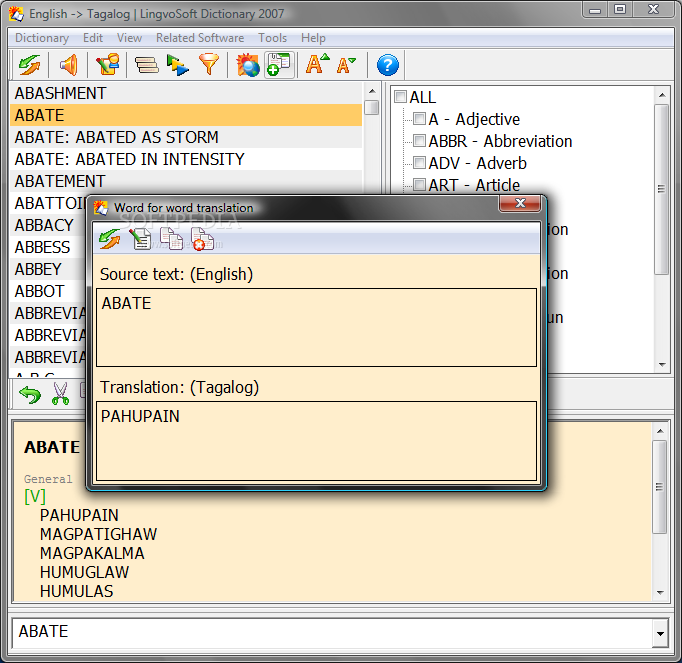This screenshot has width=682, height=663.
Task: Click translation pane scrollbar down arrow
Action: point(660,593)
